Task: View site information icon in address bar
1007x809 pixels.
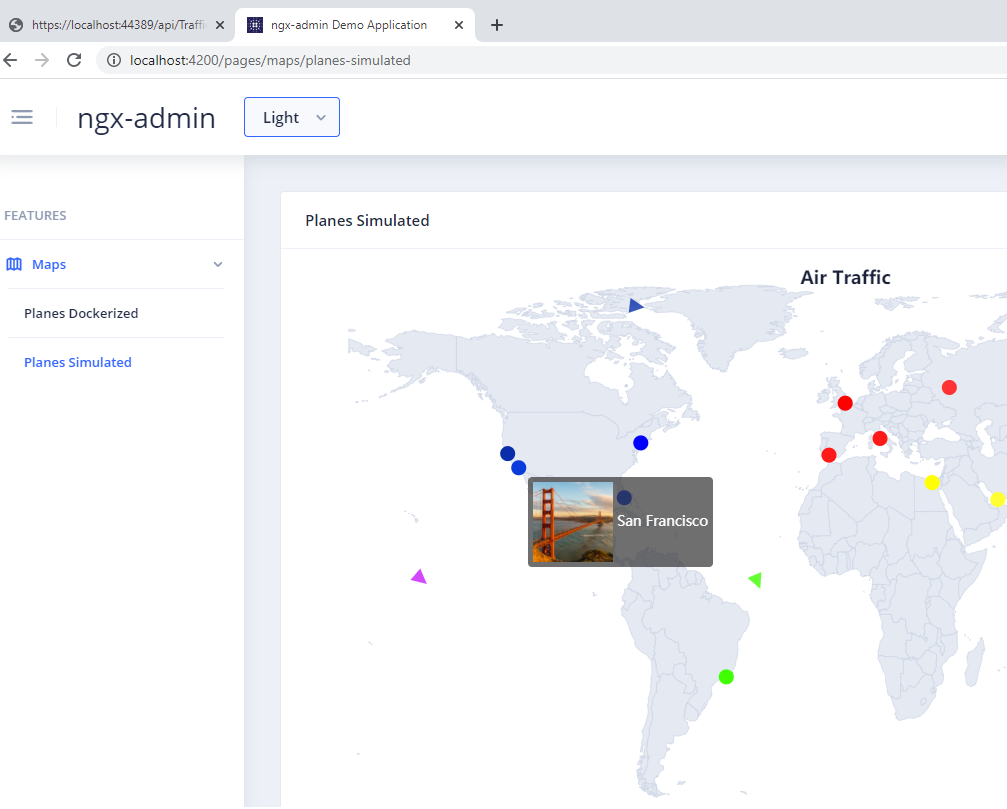Action: click(x=114, y=60)
